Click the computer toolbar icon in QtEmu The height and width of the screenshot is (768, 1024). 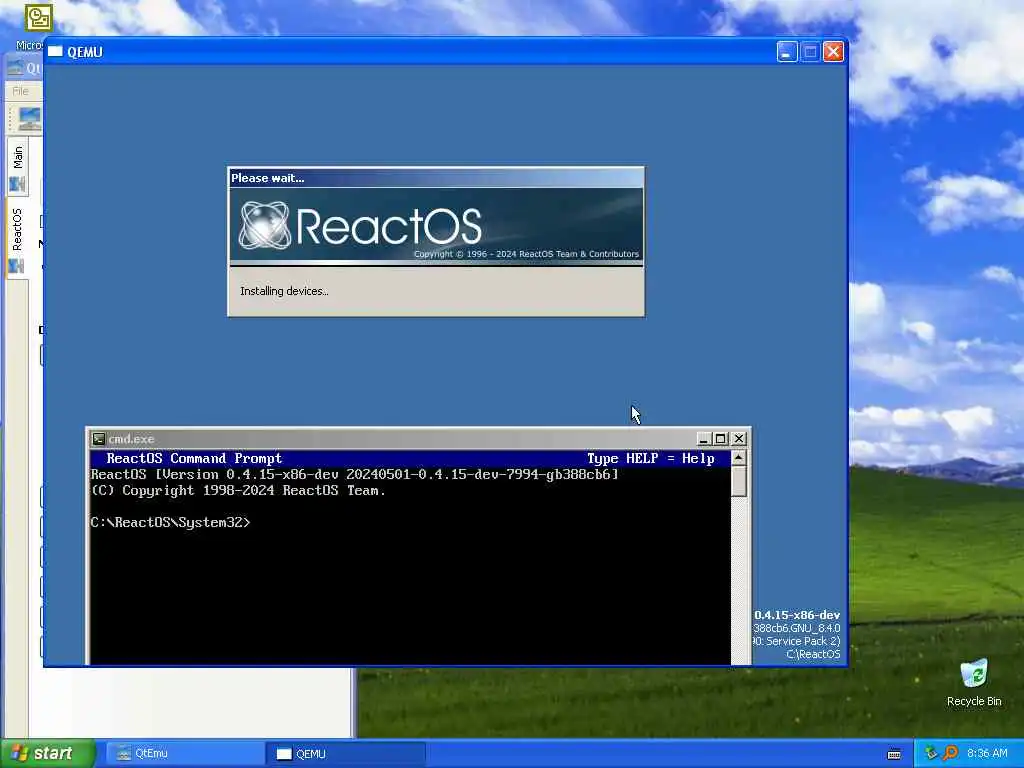click(29, 120)
